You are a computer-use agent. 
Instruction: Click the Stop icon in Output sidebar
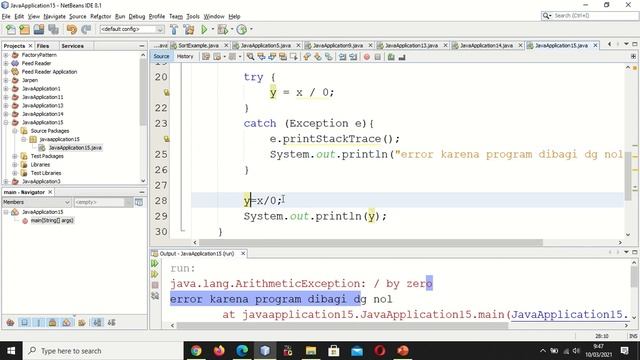(155, 285)
